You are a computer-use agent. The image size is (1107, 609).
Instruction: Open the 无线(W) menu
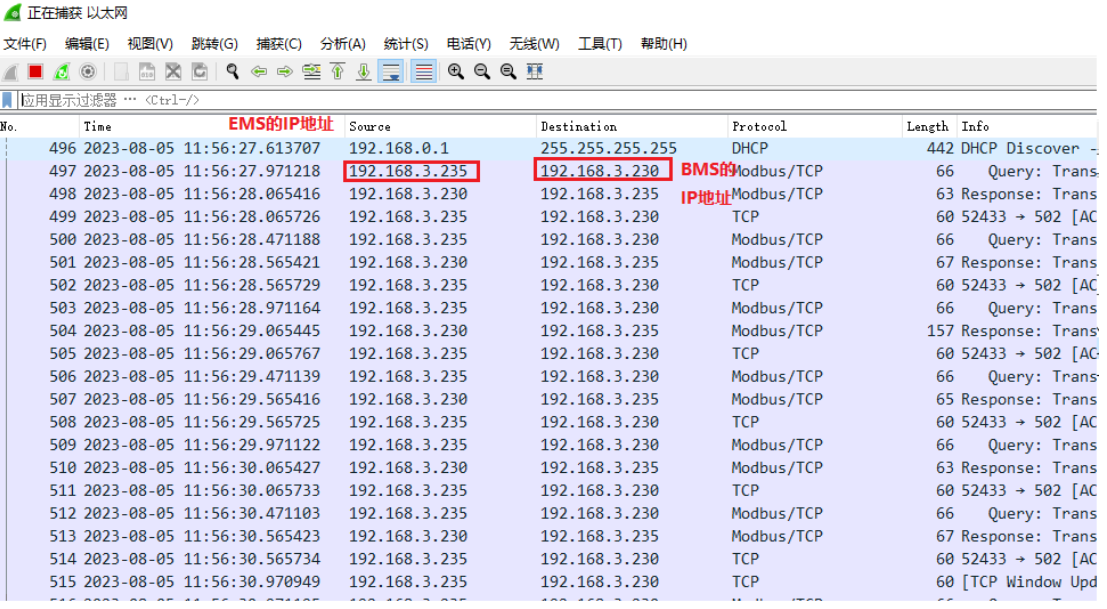(x=534, y=44)
